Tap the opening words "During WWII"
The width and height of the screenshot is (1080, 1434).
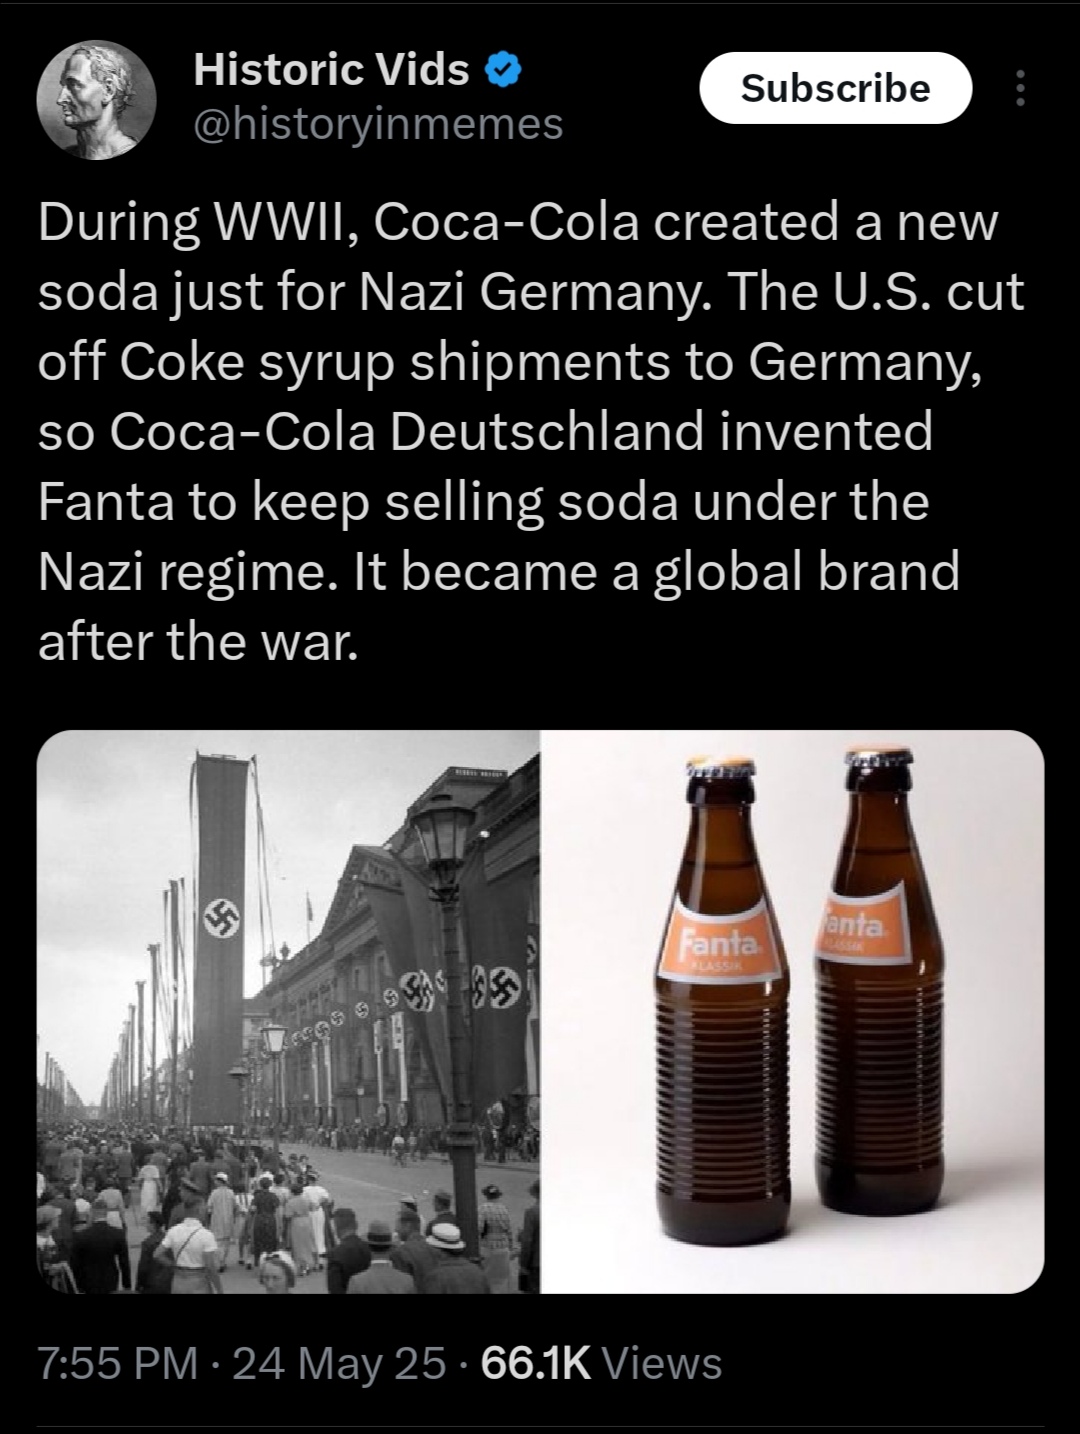[199, 222]
